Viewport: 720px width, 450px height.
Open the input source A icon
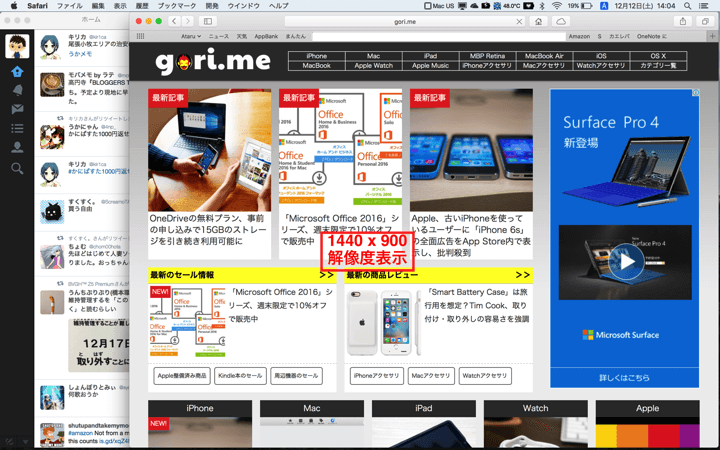604,6
